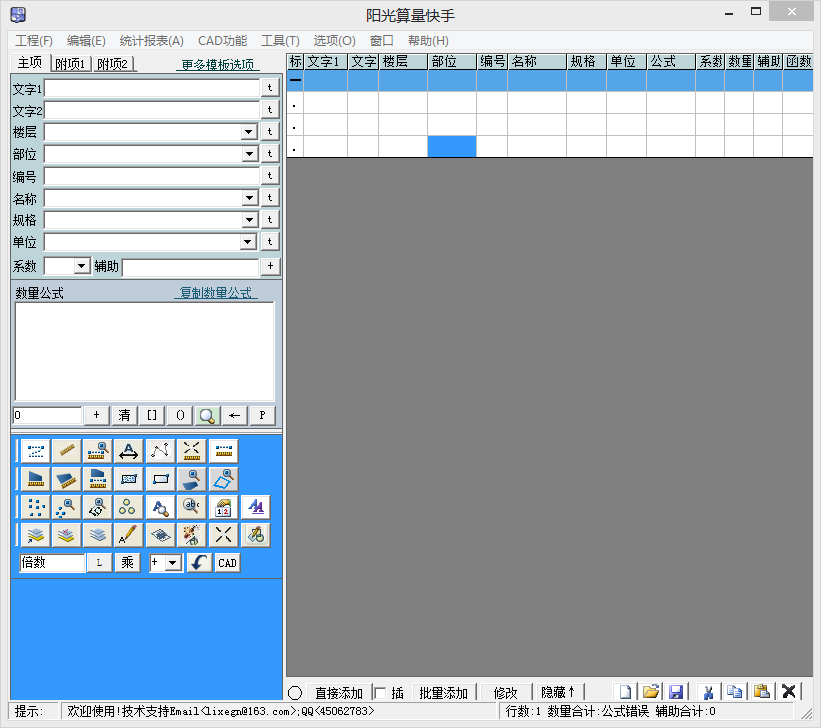This screenshot has height=728, width=821.
Task: Click the blue undo arrow icon
Action: [199, 563]
